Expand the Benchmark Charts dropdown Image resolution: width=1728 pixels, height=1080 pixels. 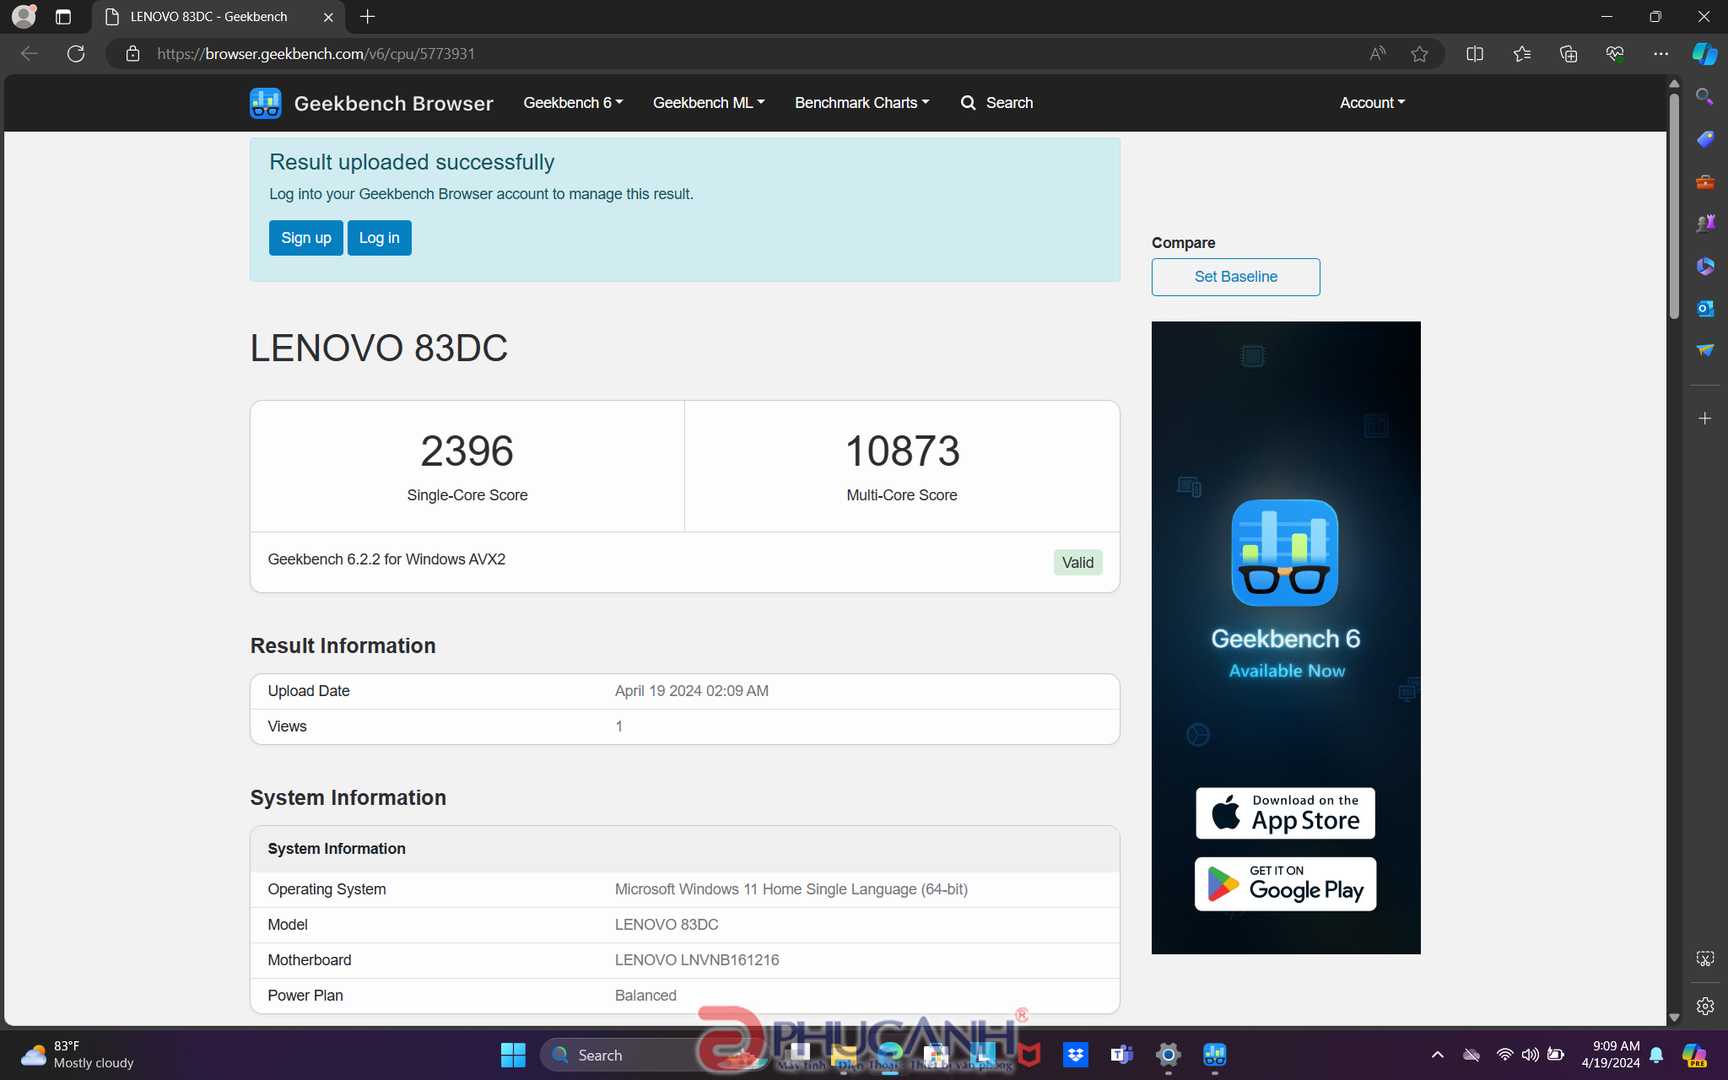862,103
